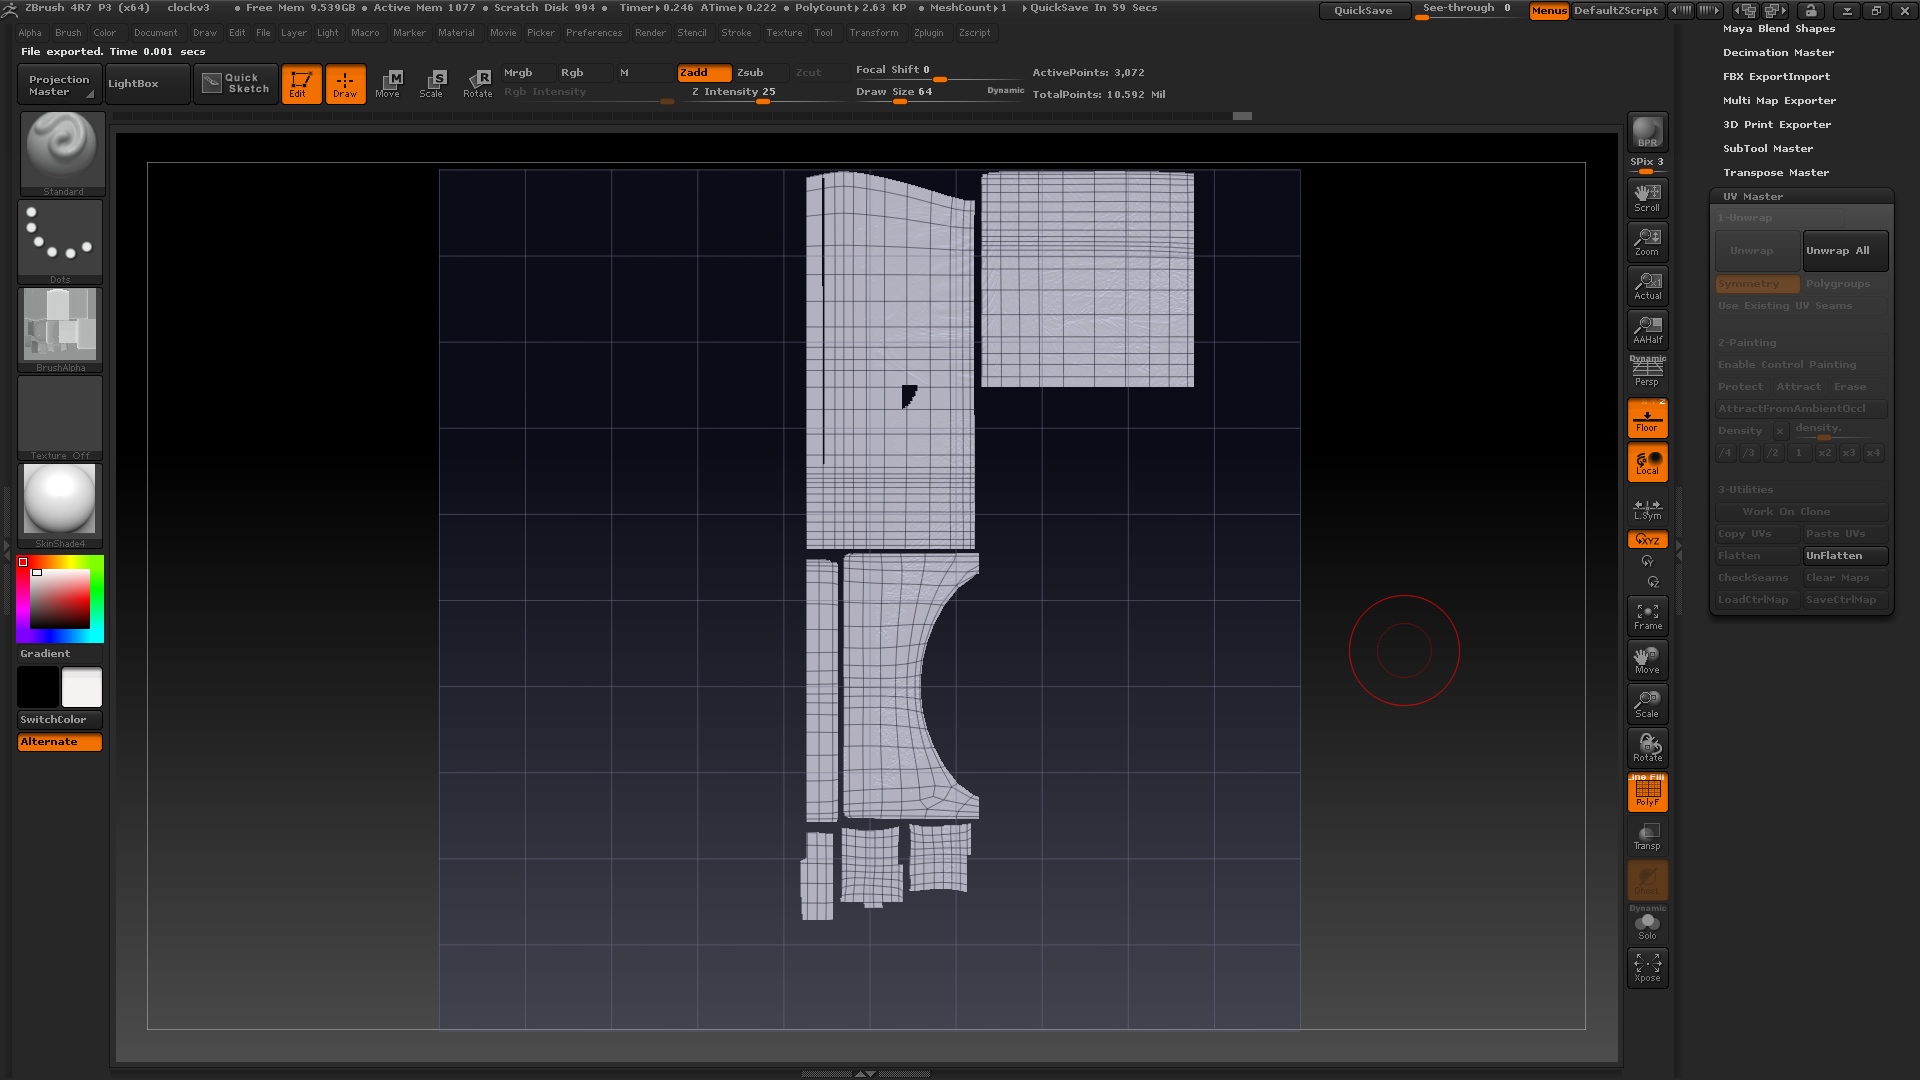Toggle Alternate color button

[x=60, y=742]
